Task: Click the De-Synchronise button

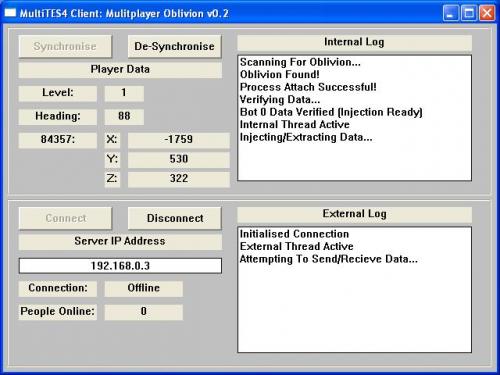Action: tap(175, 46)
